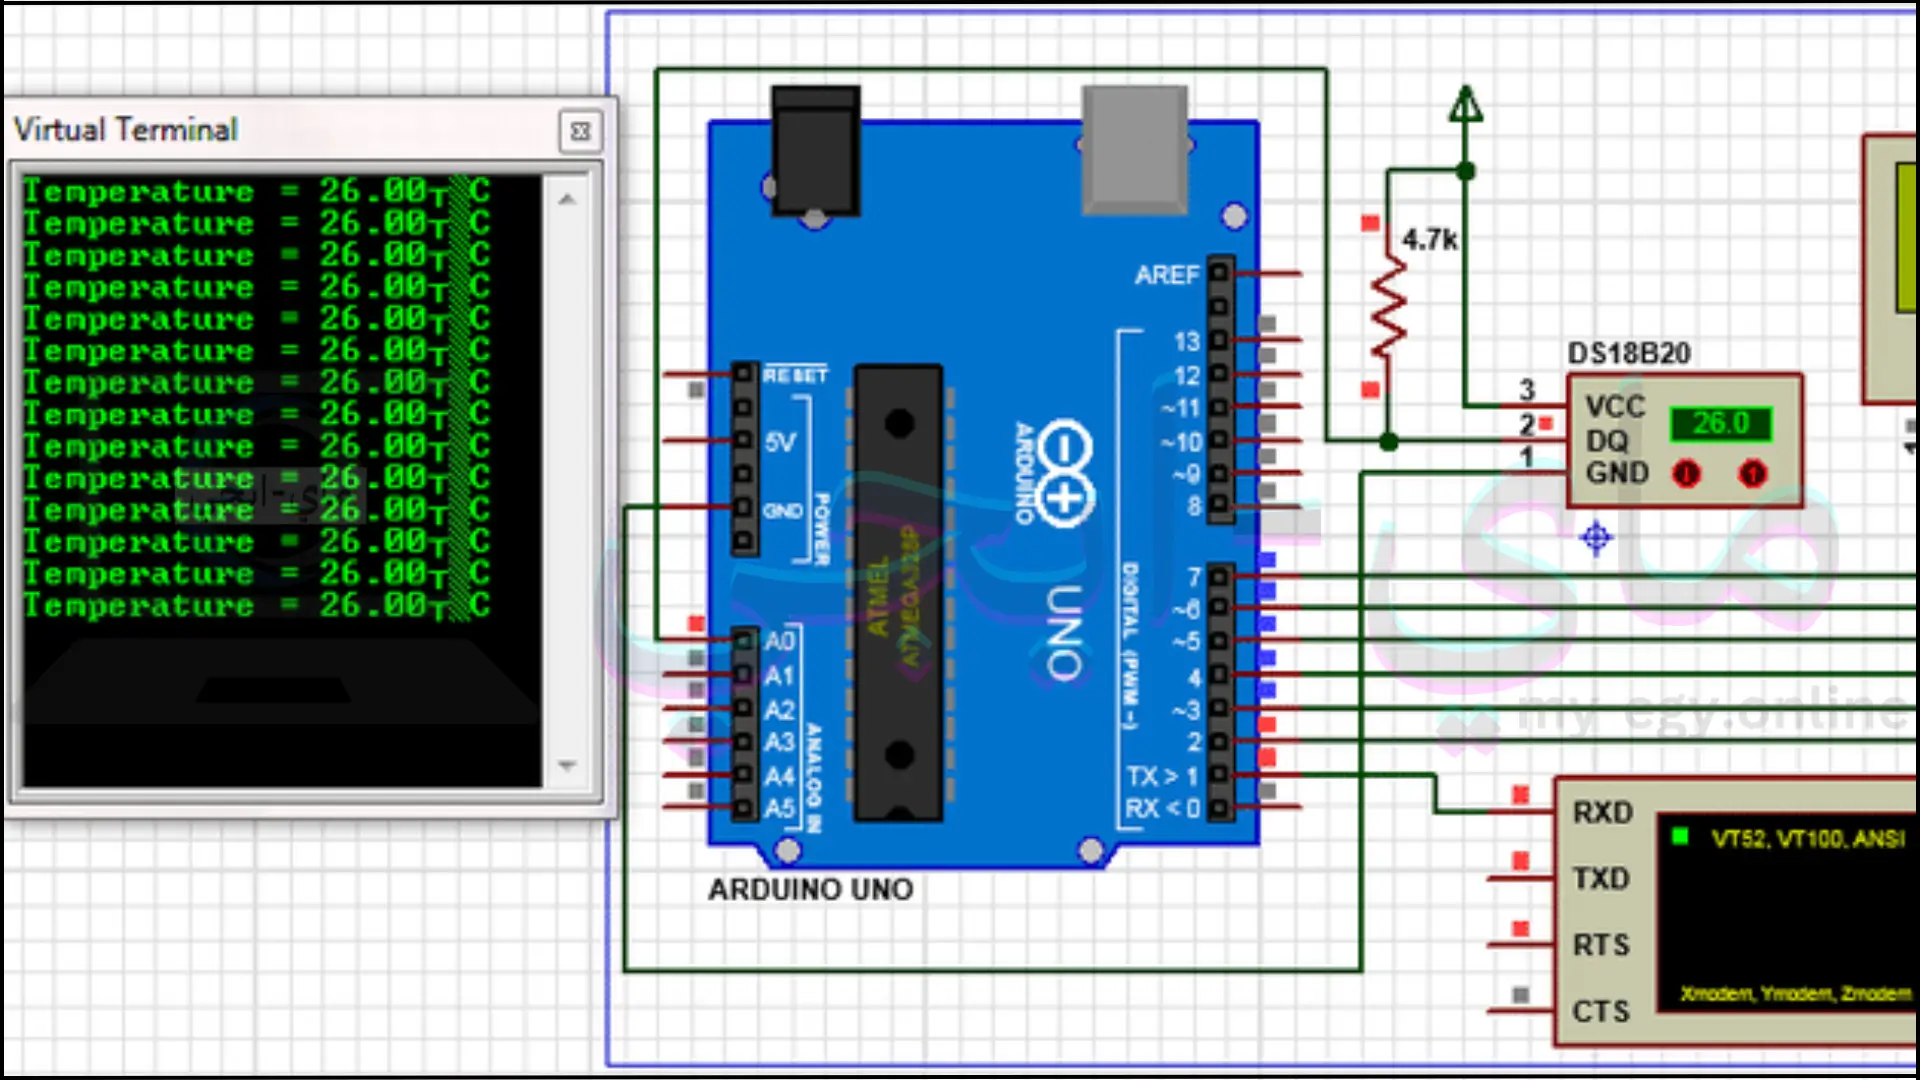Click analog pin A3 on Arduino

pos(743,742)
